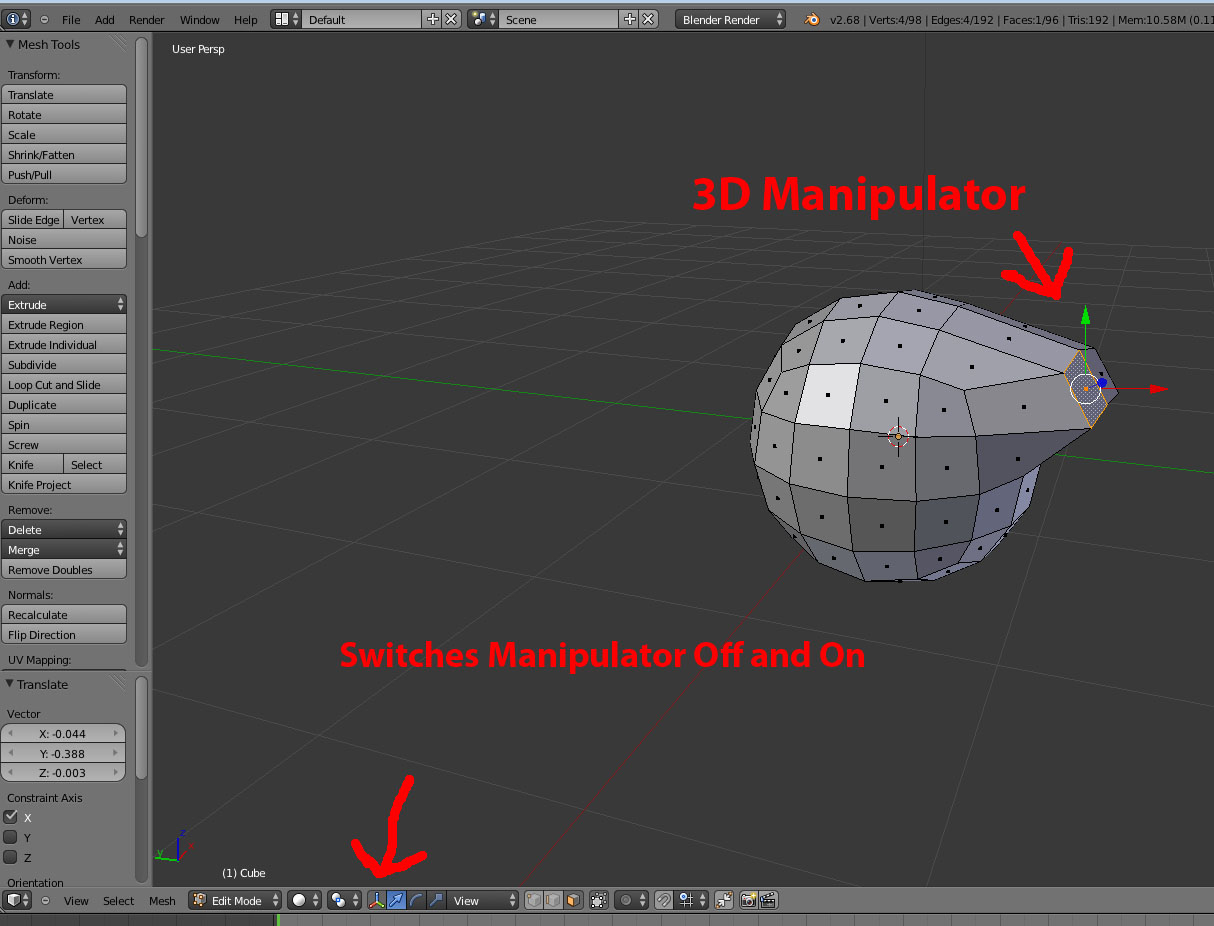Open the Mesh menu in viewport header
Image resolution: width=1214 pixels, height=926 pixels.
162,901
